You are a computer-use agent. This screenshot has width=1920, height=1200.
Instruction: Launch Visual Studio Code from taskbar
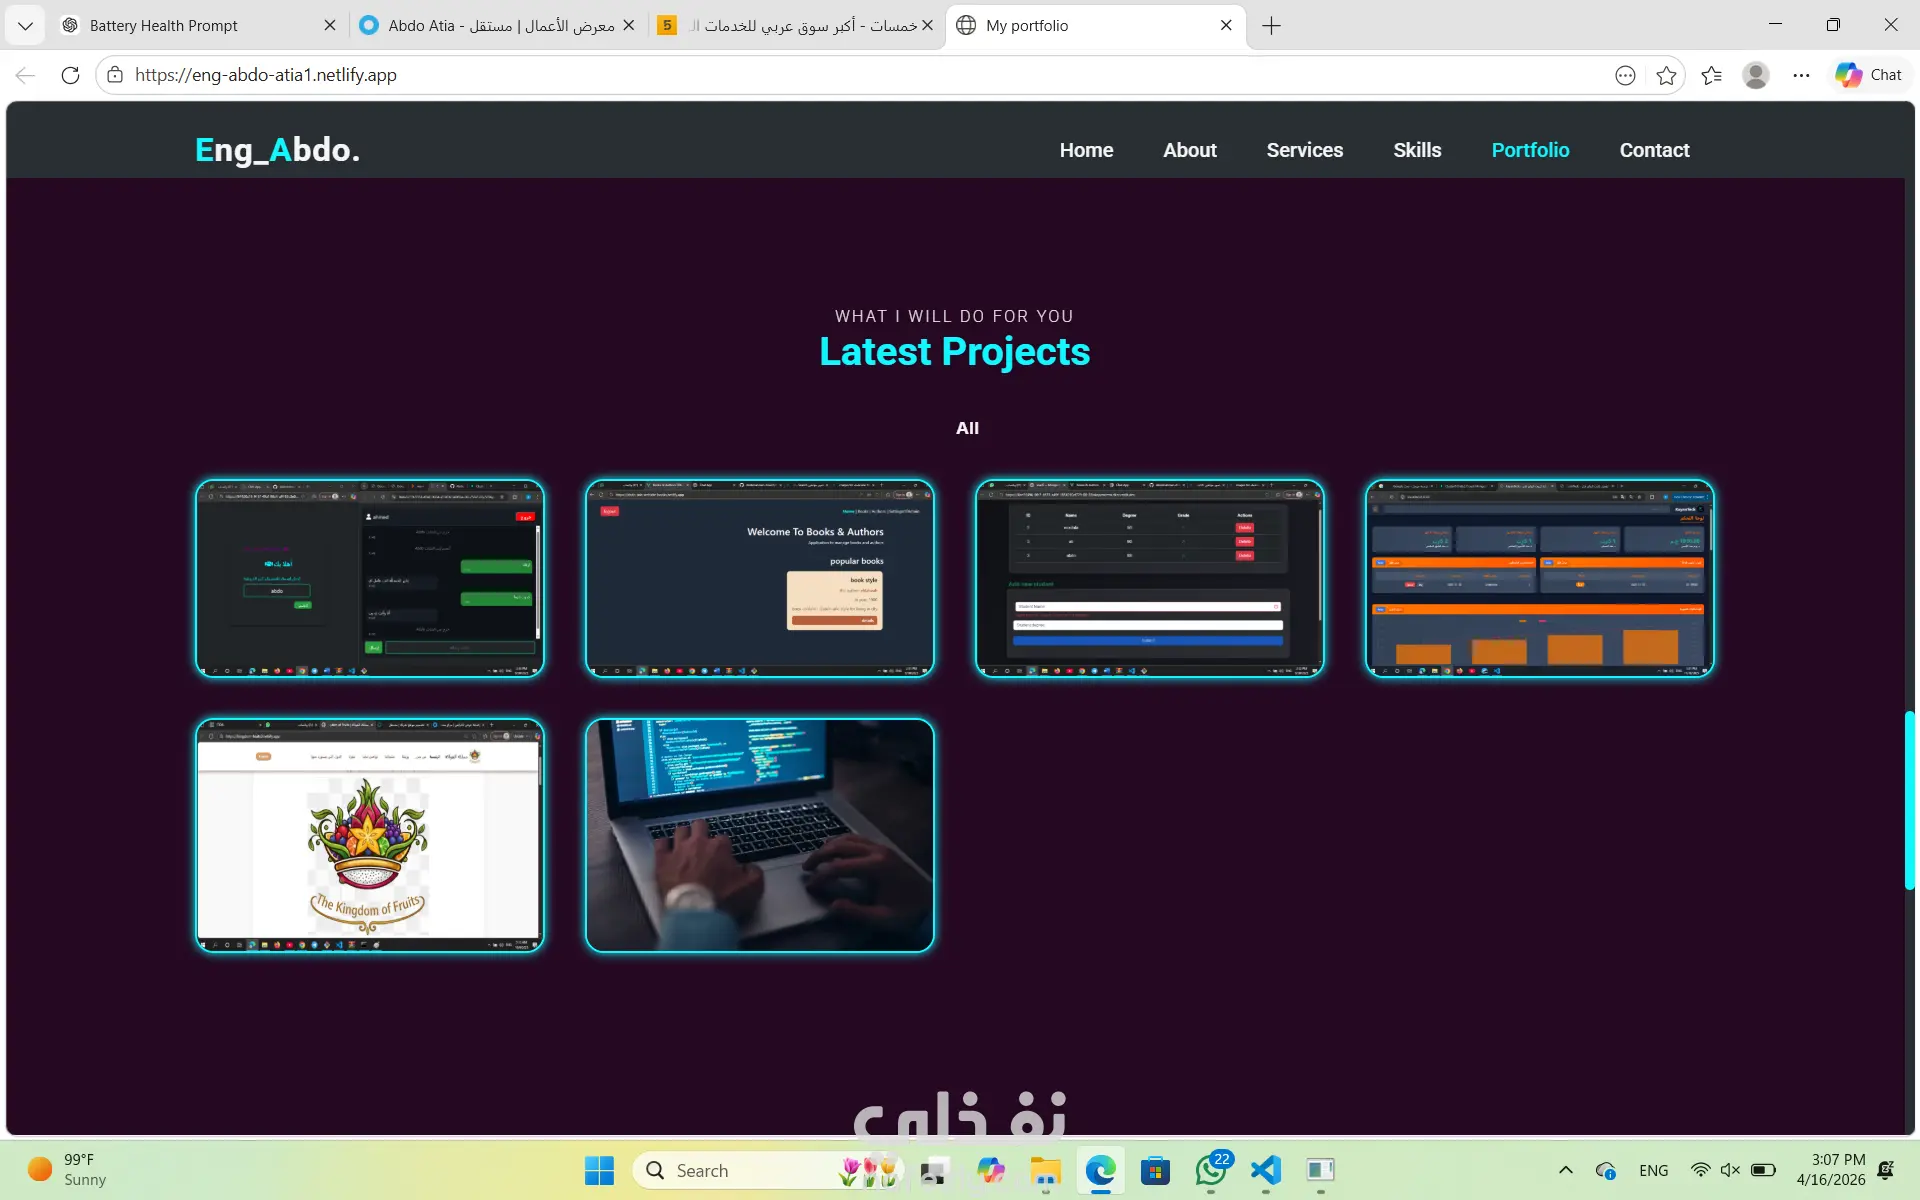(1265, 1170)
